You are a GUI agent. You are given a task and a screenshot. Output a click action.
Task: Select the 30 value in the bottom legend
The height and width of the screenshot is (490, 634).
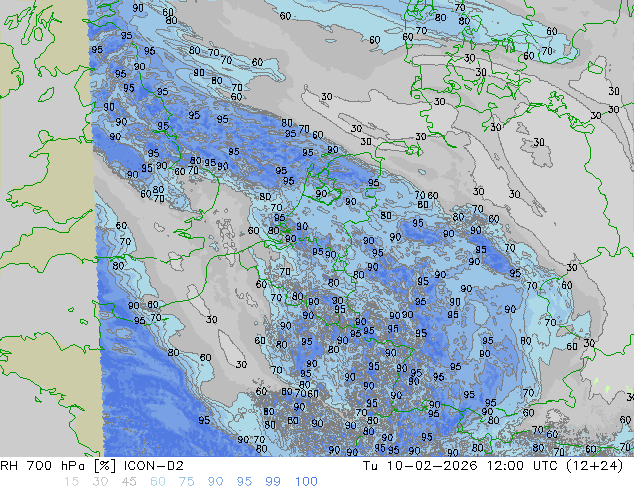point(100,482)
